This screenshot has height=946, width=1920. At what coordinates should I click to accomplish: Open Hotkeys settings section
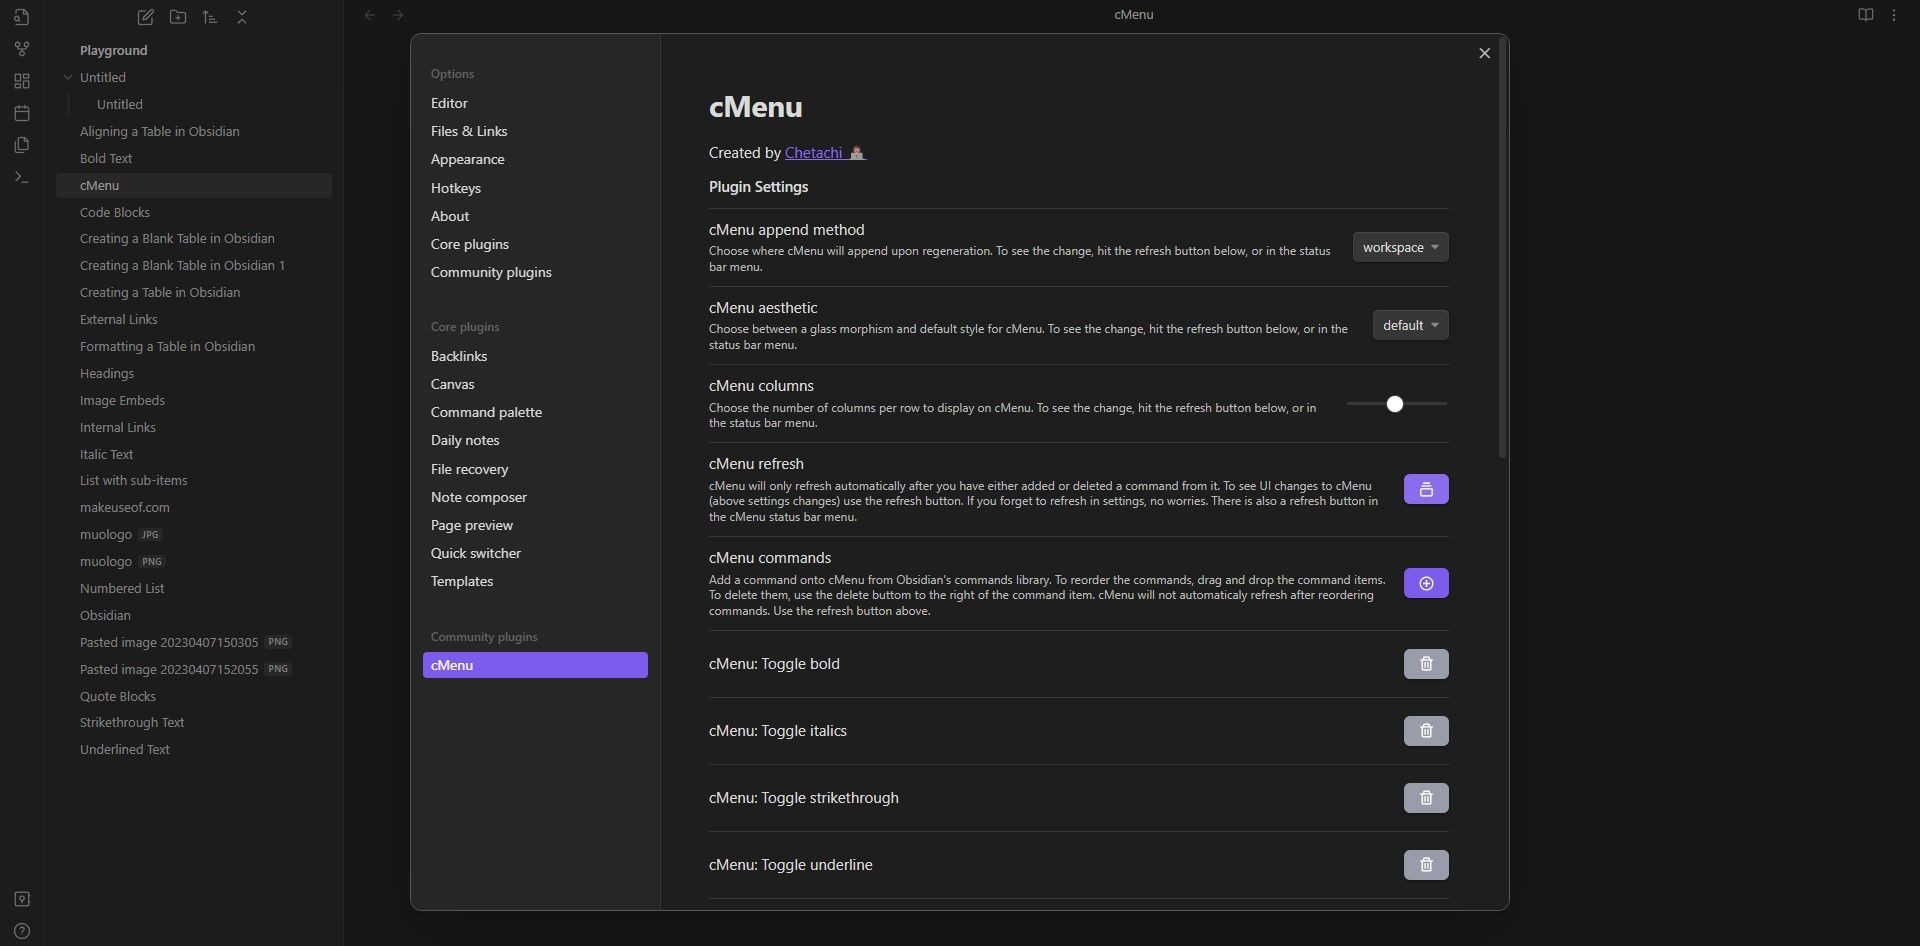coord(535,188)
